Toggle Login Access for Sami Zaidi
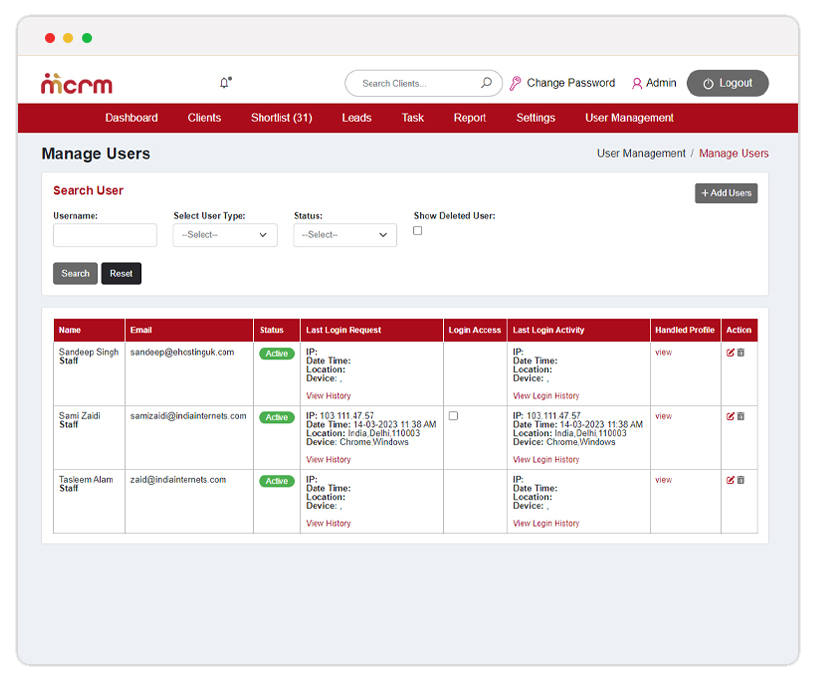The height and width of the screenshot is (680, 820). point(453,415)
